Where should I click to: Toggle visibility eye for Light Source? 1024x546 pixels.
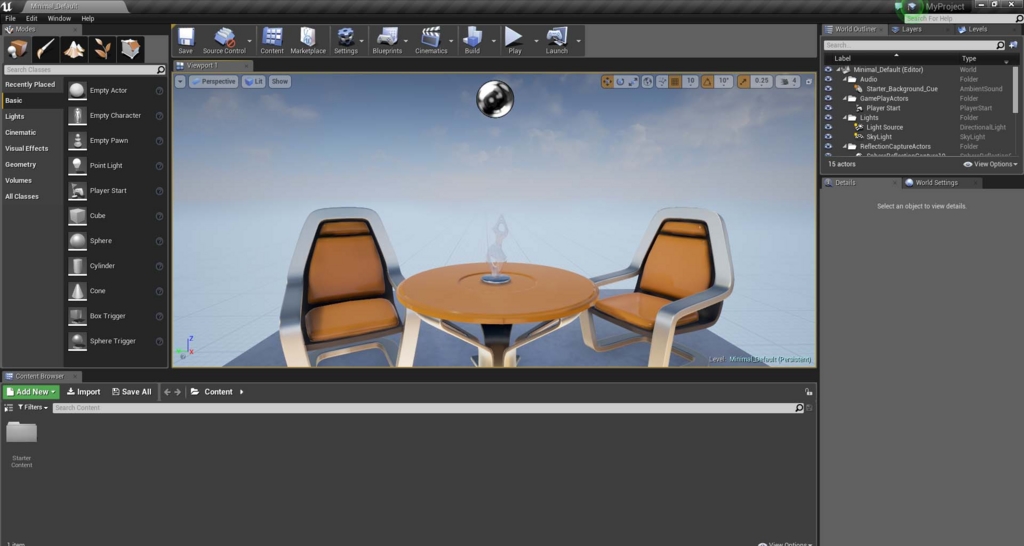point(828,127)
